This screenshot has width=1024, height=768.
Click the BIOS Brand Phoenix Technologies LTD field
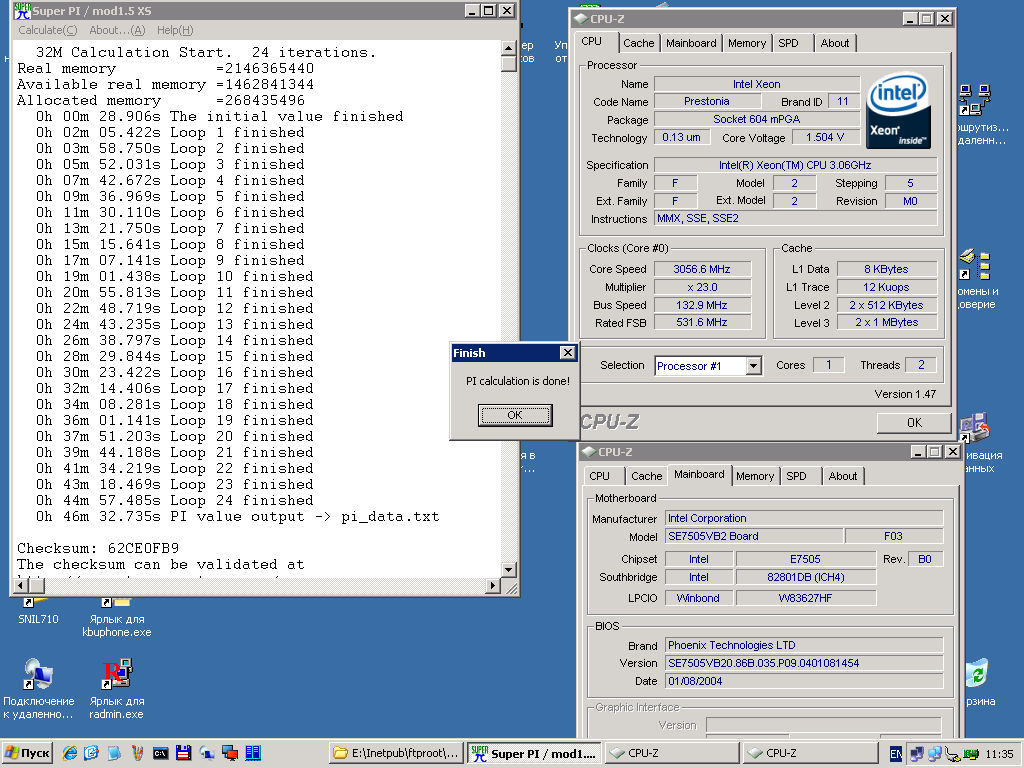(x=804, y=645)
